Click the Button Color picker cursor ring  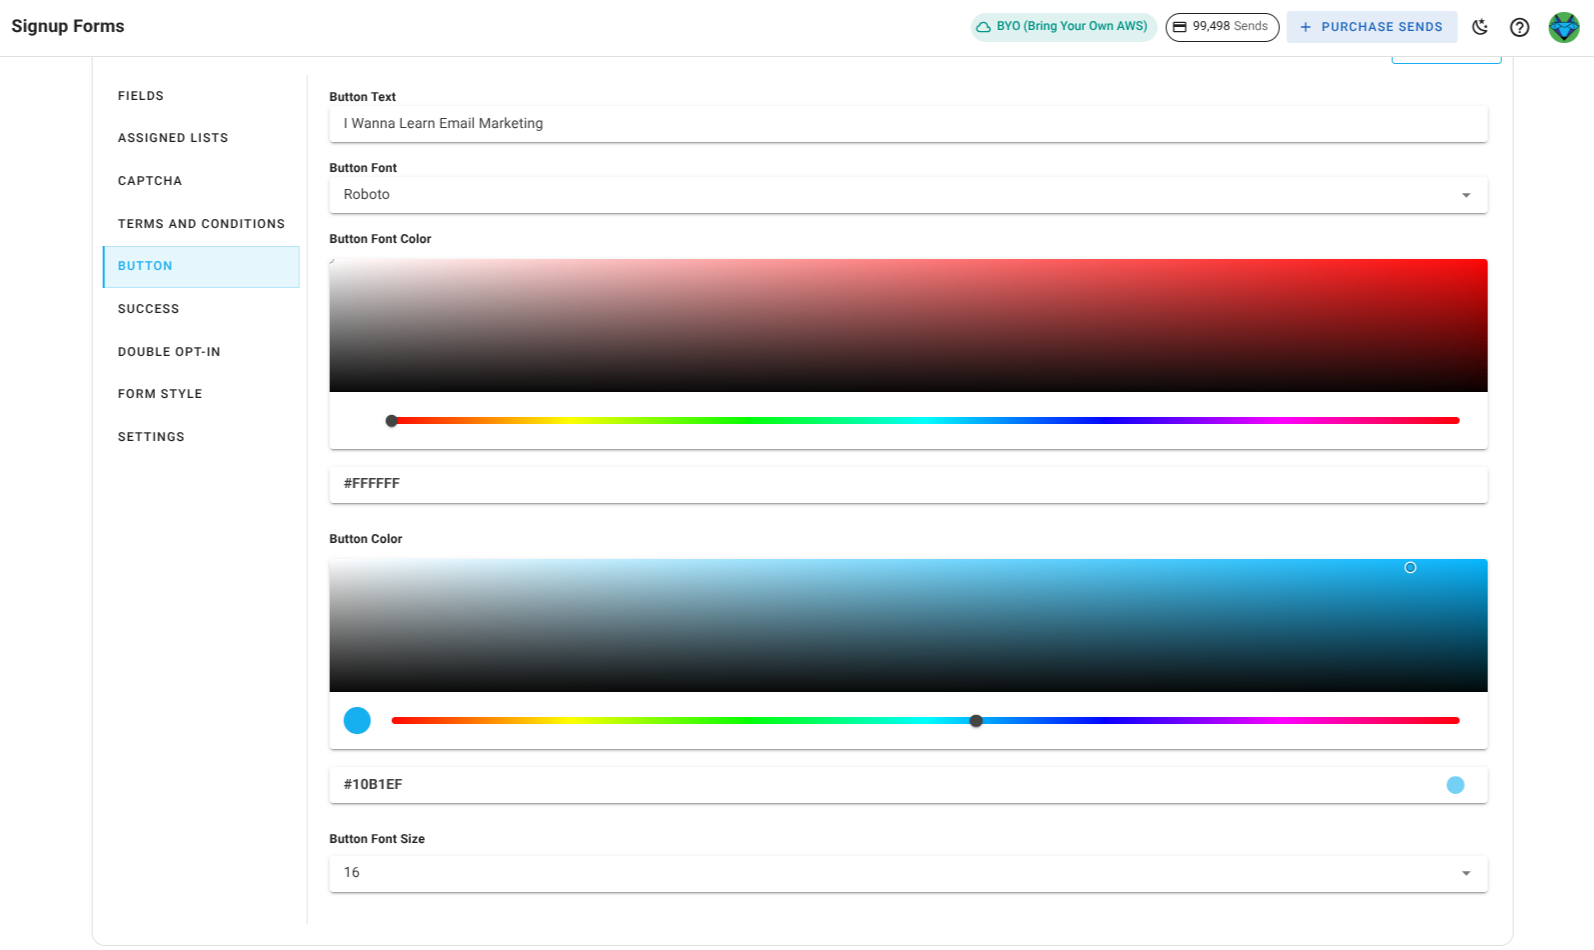[x=1410, y=568]
